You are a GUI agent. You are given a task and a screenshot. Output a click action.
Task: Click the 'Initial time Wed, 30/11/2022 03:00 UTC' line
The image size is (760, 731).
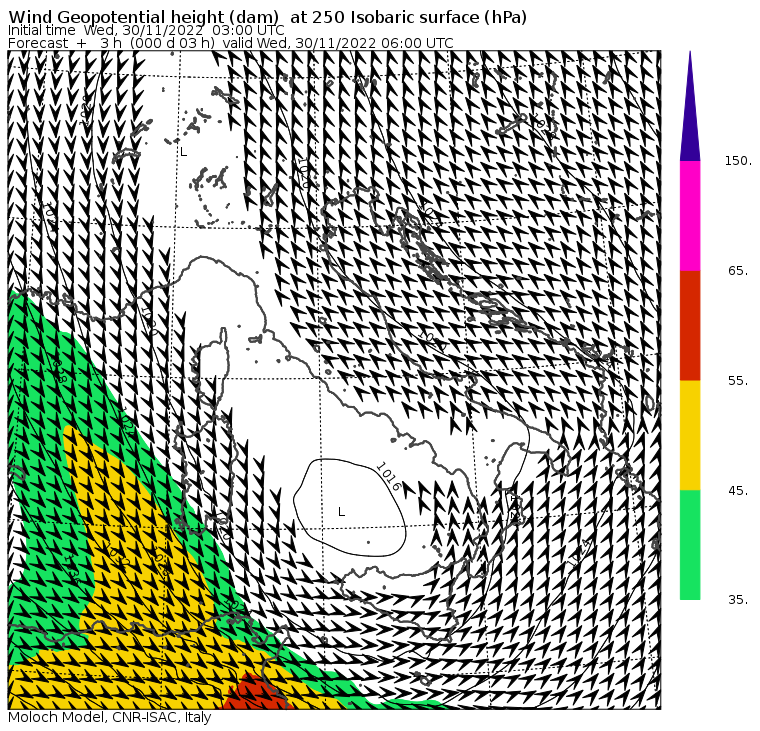pos(146,30)
